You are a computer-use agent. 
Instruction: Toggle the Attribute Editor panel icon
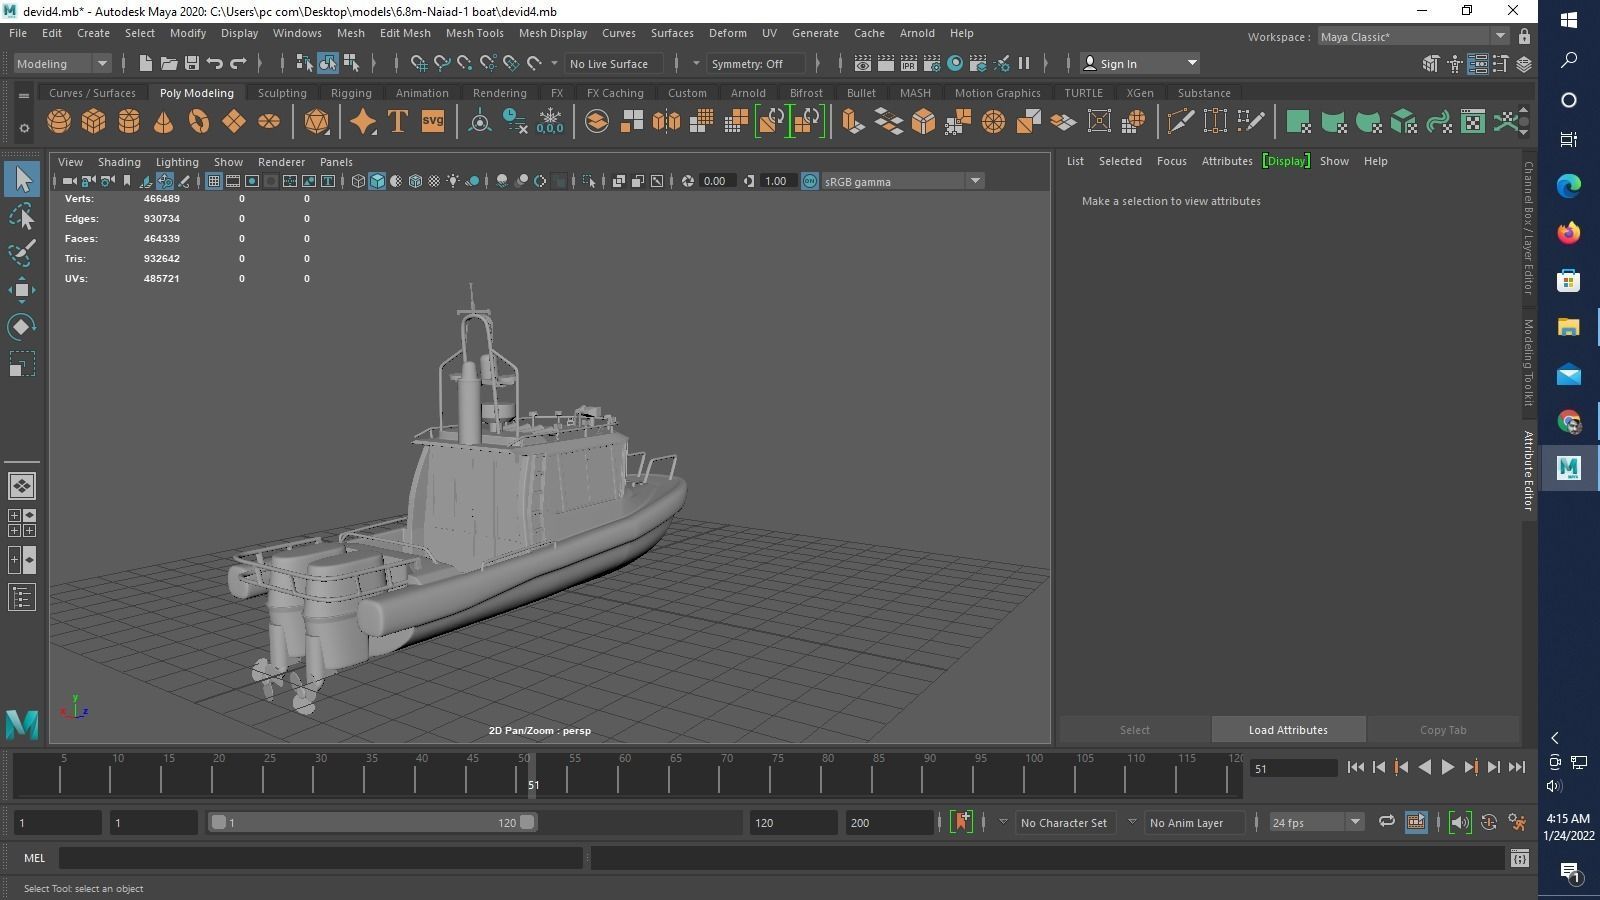1478,63
